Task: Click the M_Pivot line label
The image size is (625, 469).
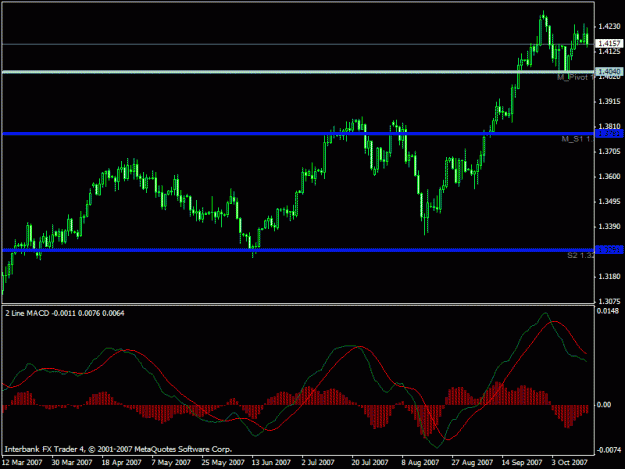Action: click(576, 78)
